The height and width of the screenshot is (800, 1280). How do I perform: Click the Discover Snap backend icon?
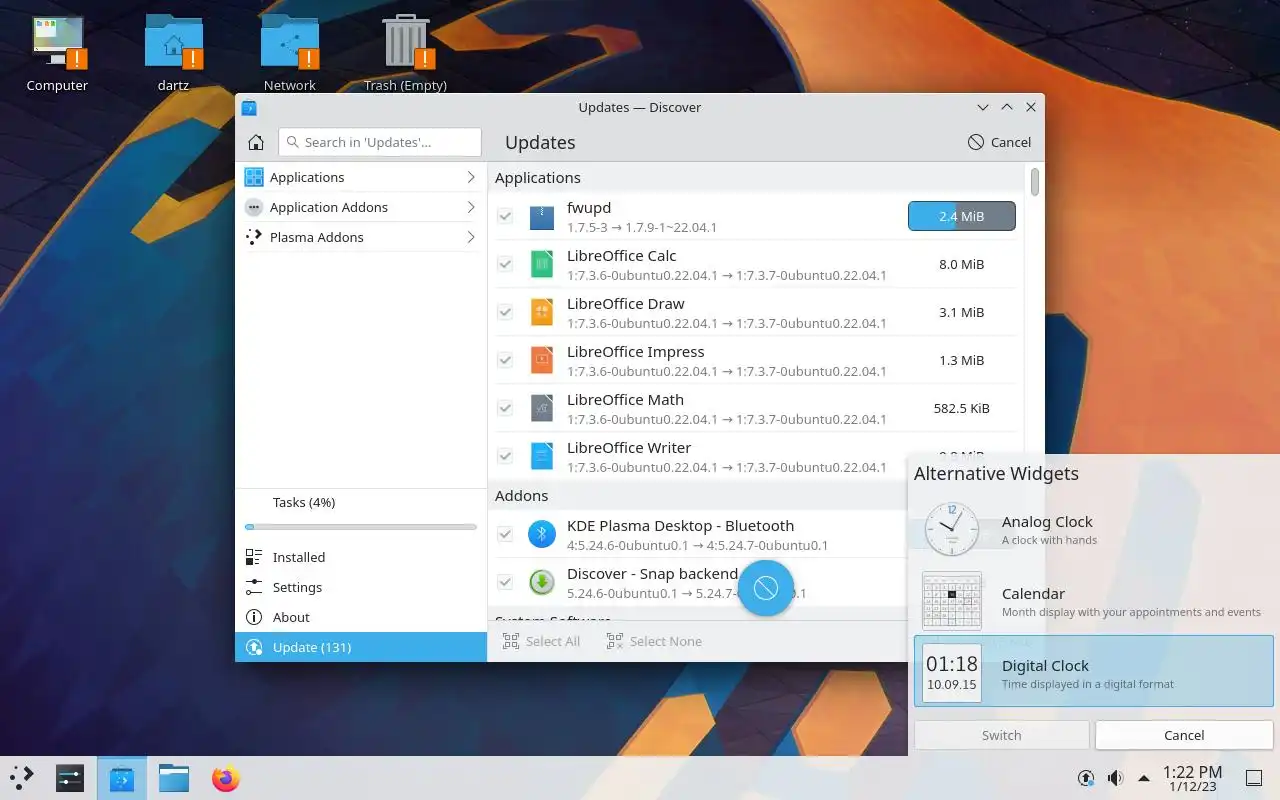point(542,582)
